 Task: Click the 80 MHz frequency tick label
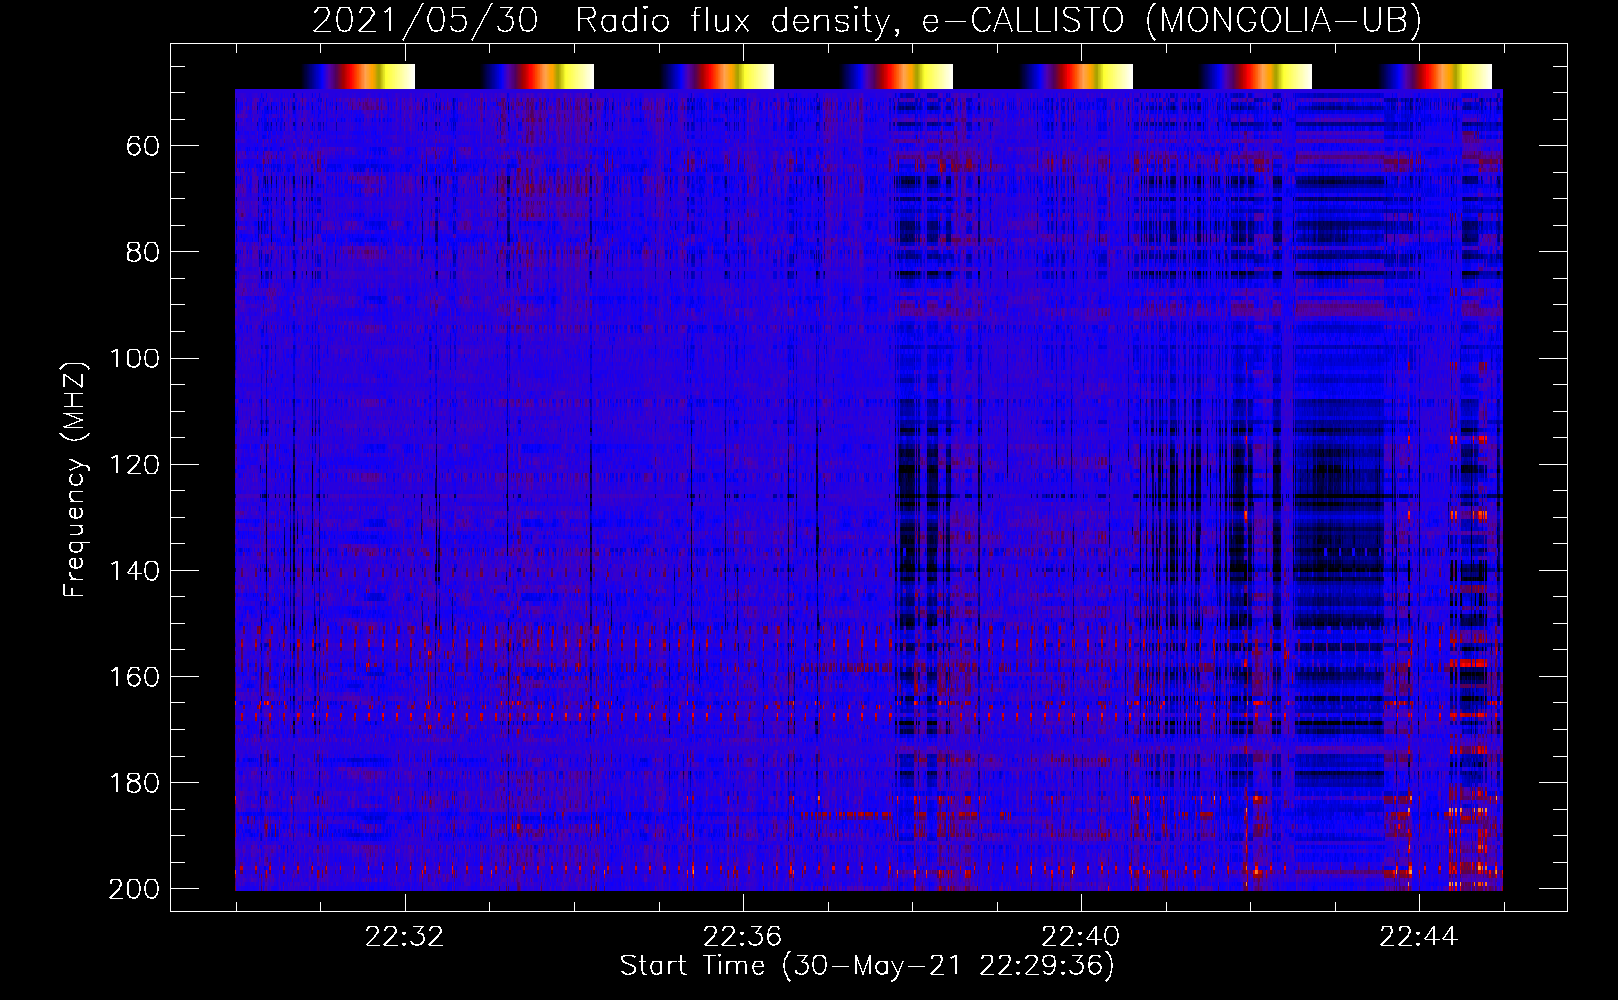pos(142,252)
